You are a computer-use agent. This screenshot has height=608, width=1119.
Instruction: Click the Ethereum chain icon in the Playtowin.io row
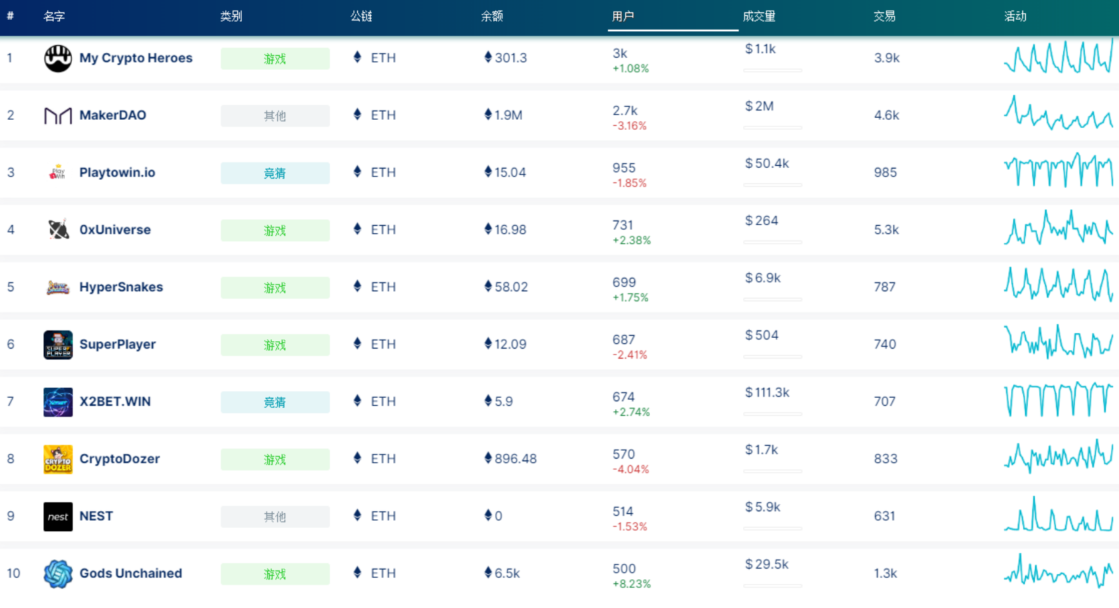coord(358,171)
